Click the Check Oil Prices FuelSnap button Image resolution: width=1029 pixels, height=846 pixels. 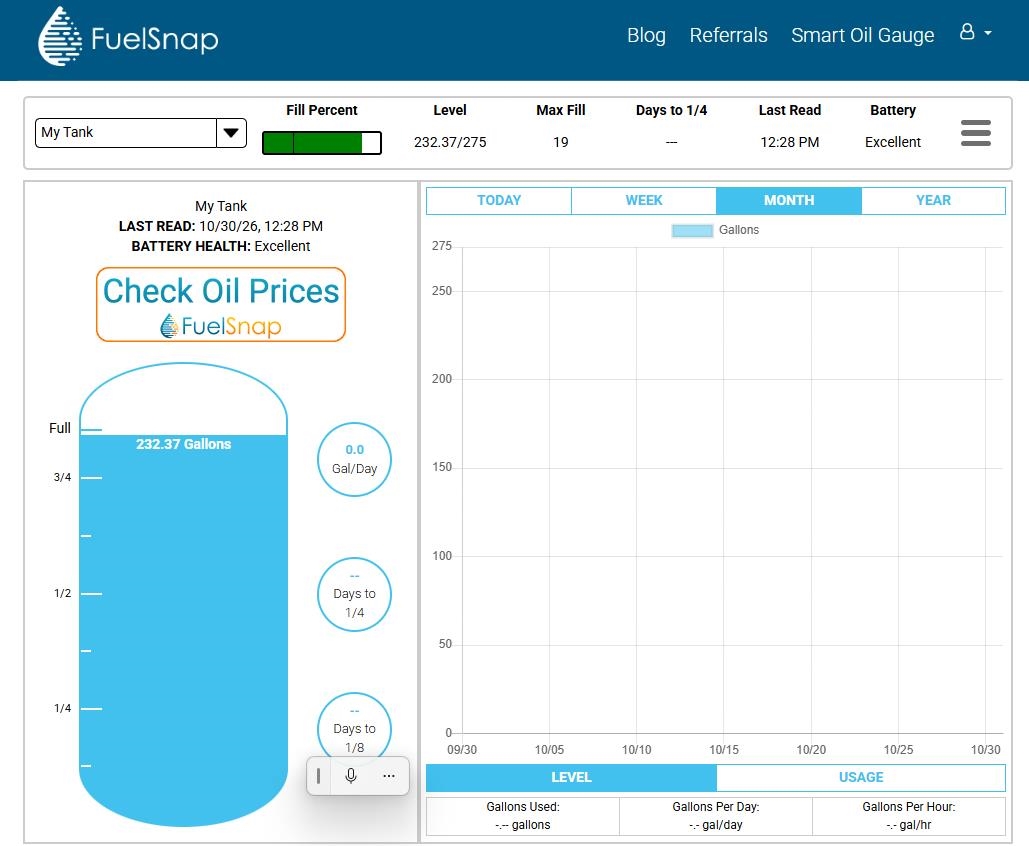click(x=220, y=305)
